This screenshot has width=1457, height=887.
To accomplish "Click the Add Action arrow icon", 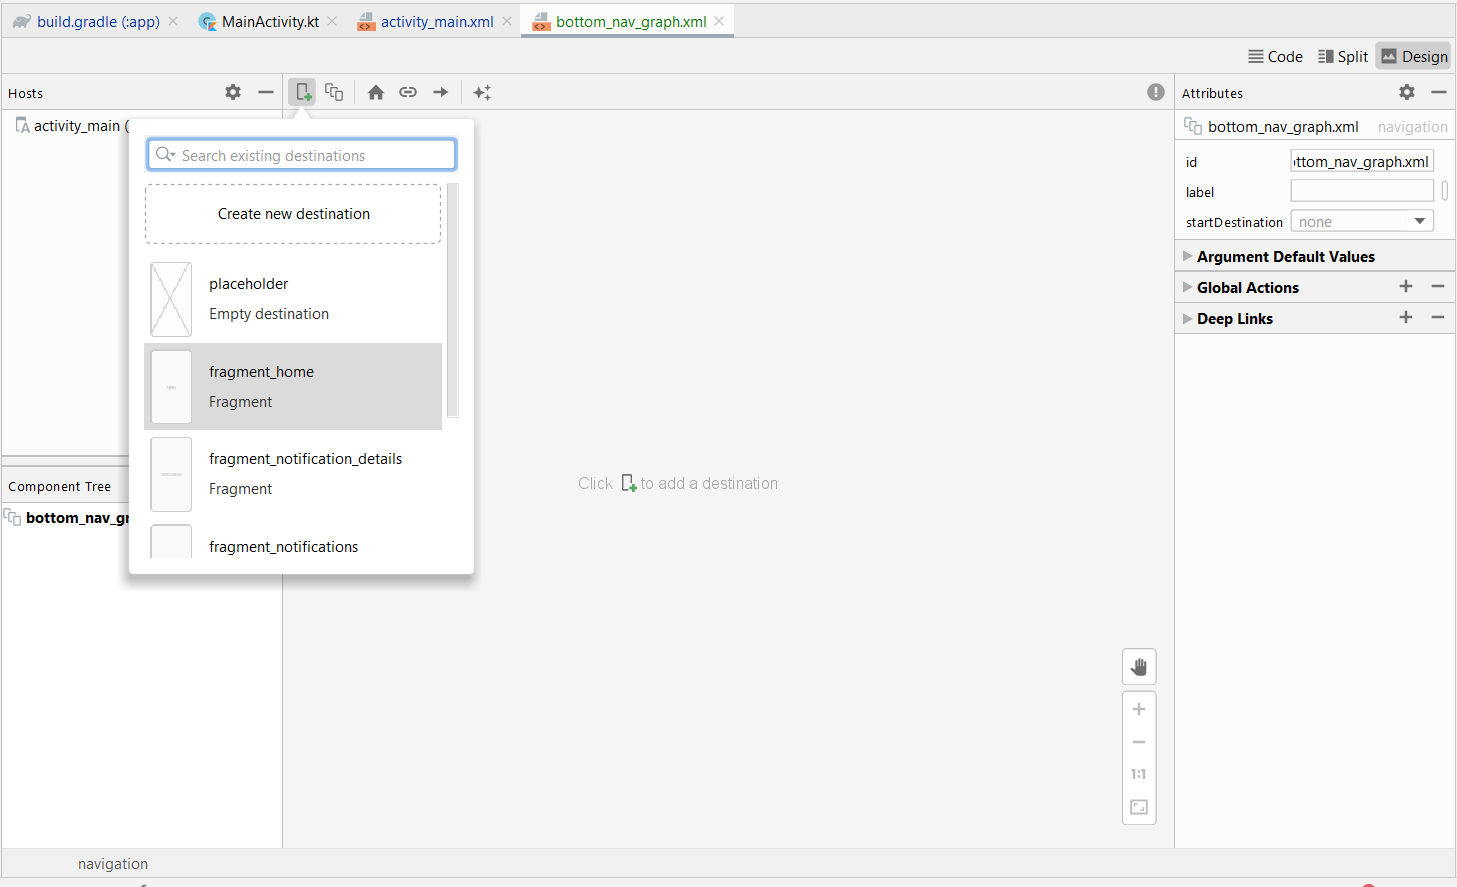I will click(x=441, y=92).
